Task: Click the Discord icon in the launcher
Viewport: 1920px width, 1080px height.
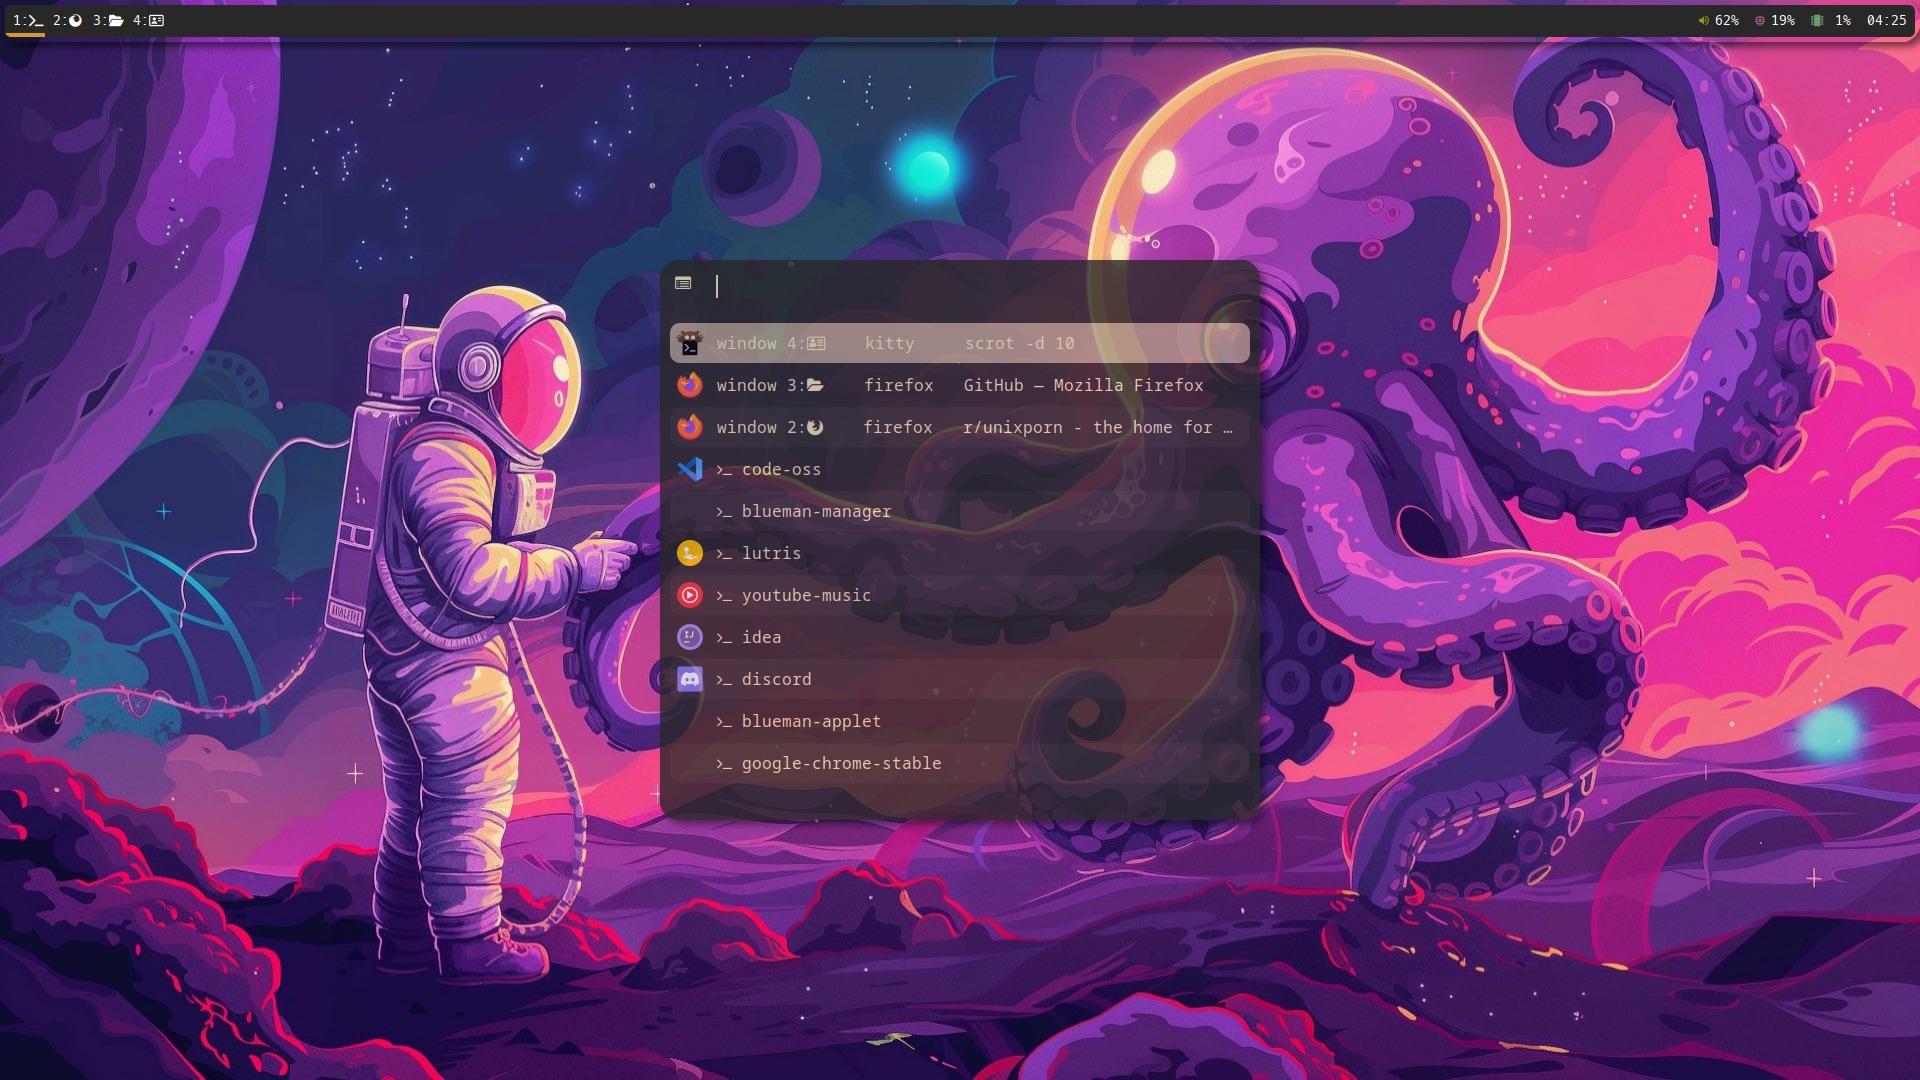Action: click(691, 679)
